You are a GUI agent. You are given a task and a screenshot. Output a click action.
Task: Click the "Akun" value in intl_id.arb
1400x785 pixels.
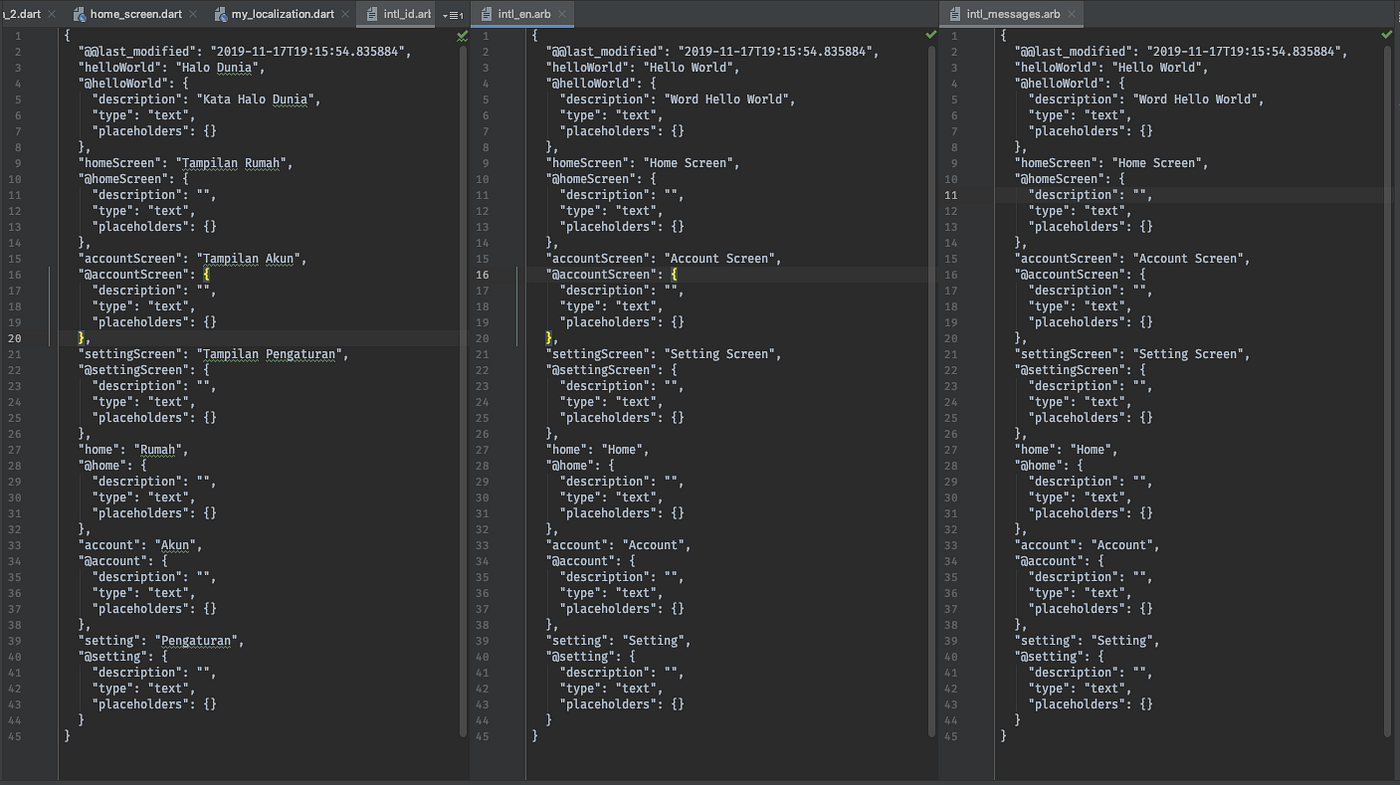(174, 545)
